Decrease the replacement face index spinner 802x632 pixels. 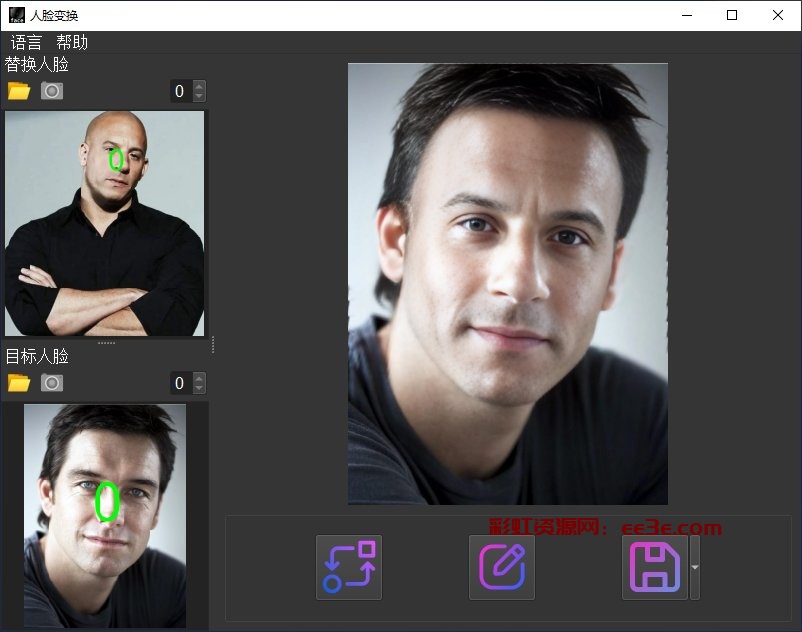tap(200, 97)
